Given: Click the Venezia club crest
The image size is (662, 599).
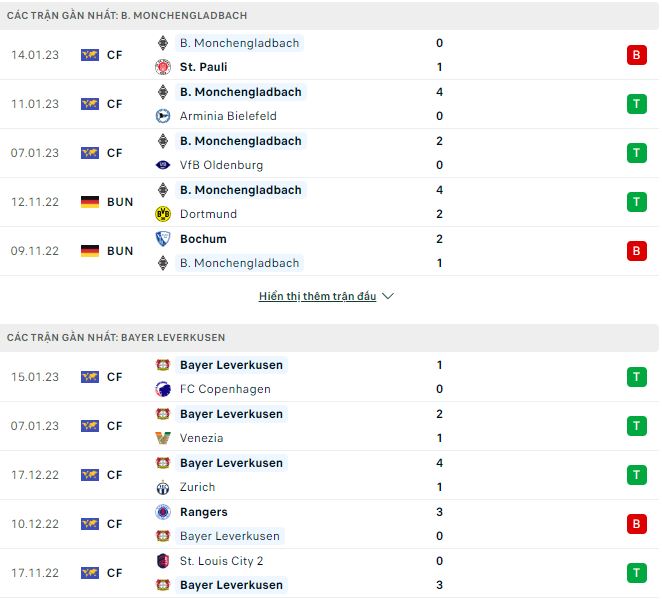Looking at the screenshot, I should (163, 438).
